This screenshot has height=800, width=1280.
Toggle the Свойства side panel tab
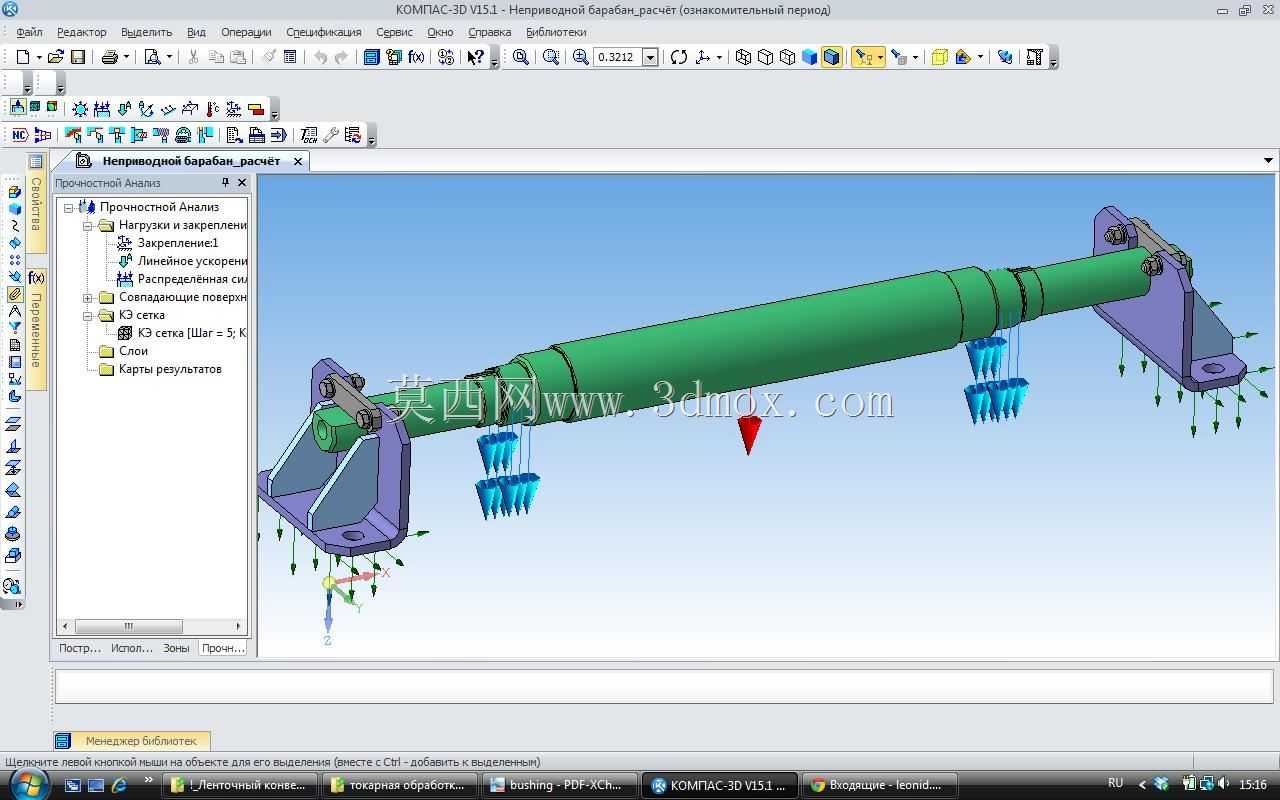(x=36, y=205)
